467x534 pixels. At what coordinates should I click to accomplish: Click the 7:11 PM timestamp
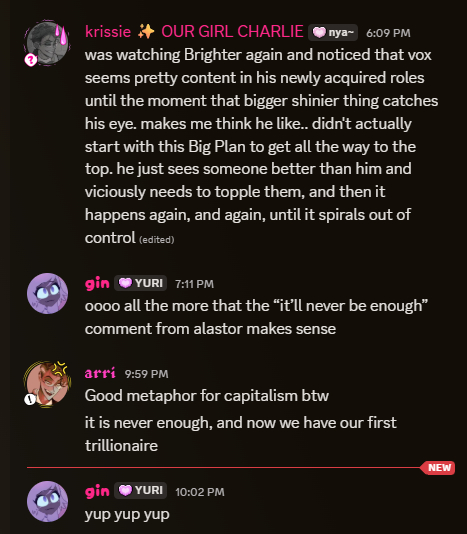click(194, 284)
